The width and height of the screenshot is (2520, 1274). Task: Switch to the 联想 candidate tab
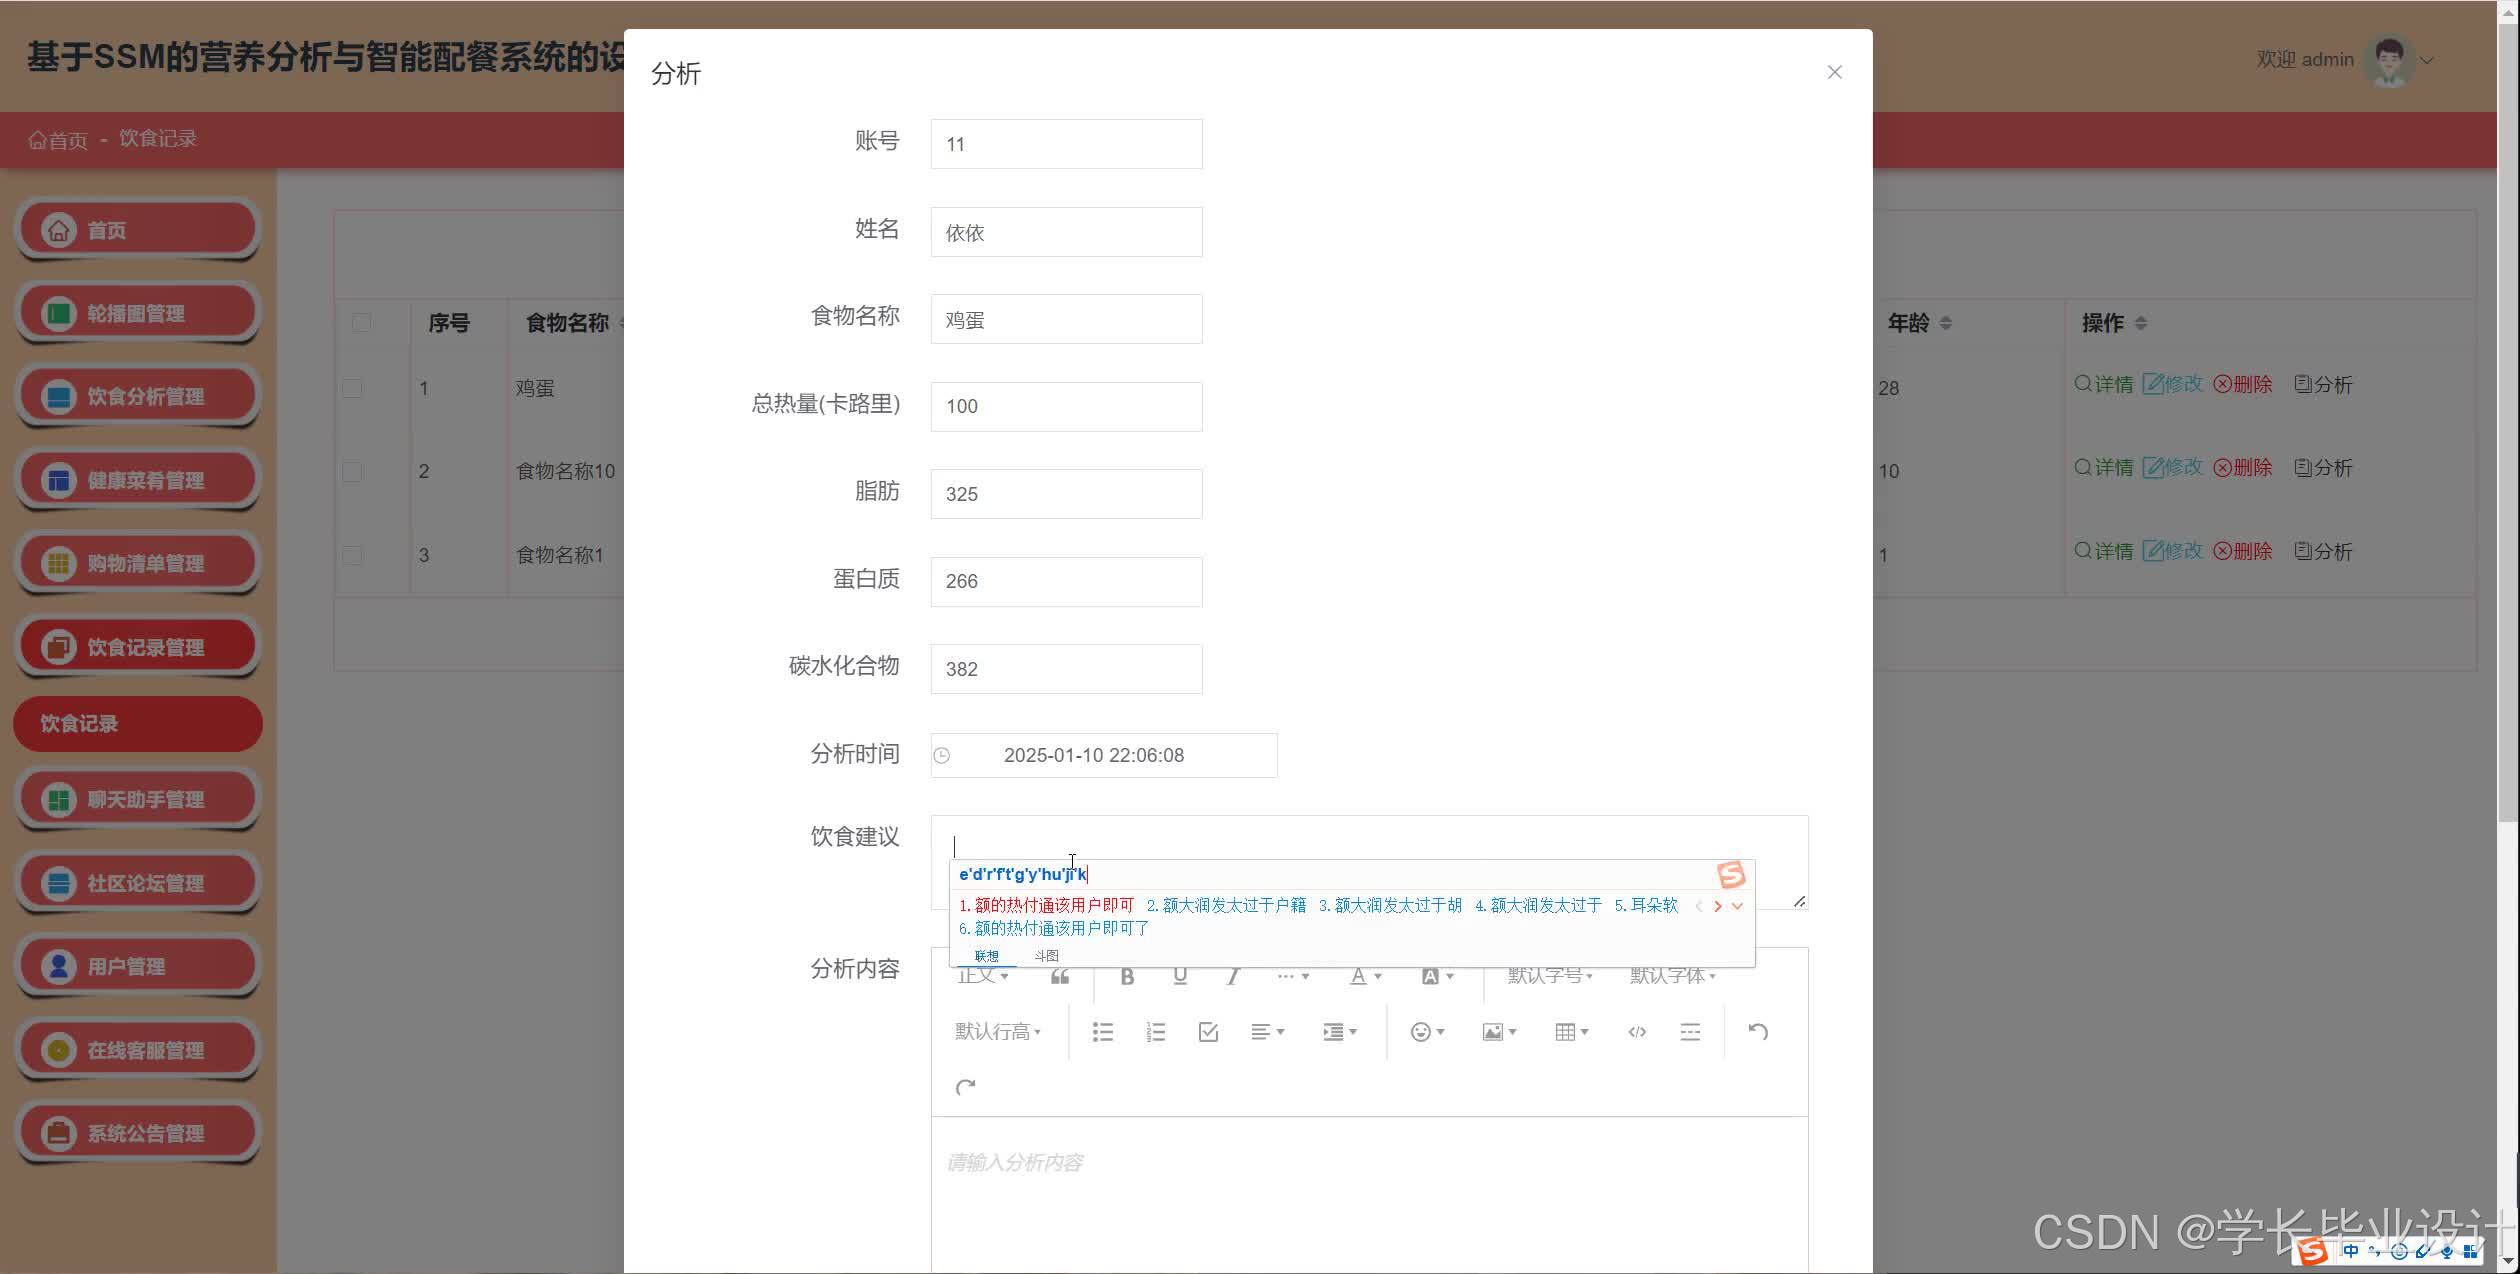click(x=986, y=956)
